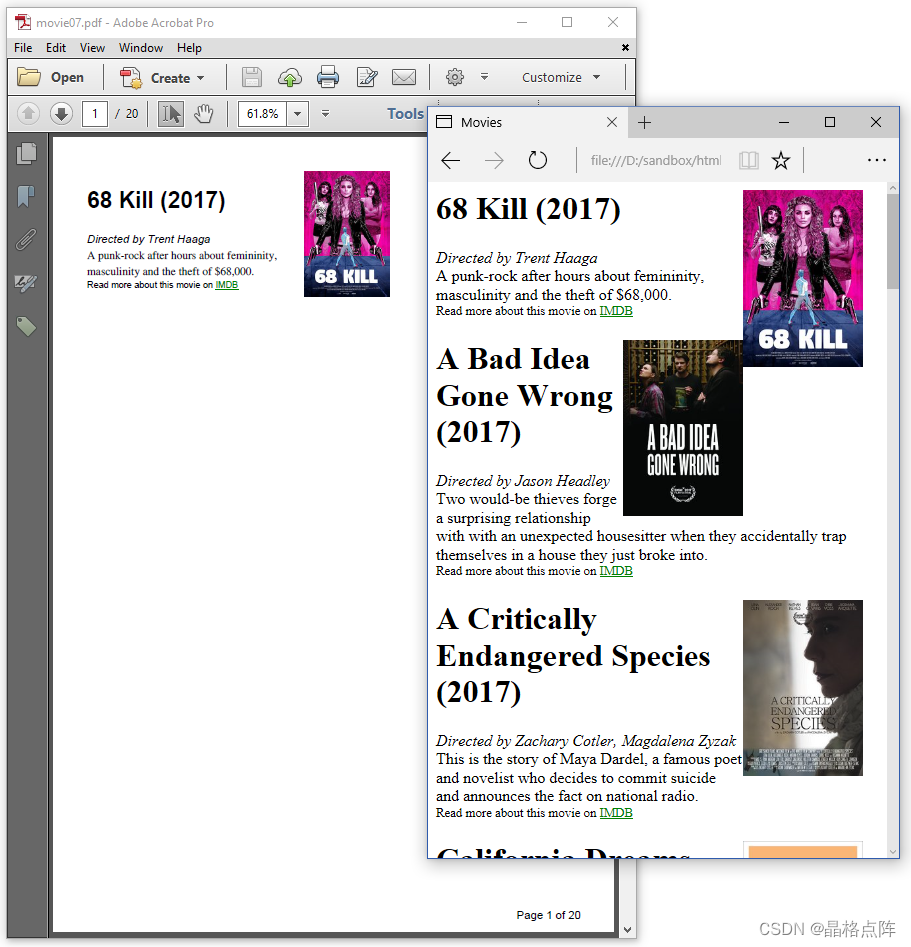The width and height of the screenshot is (911, 947).
Task: Click 'Directed by Zachary Cotler, Magdalena Zyzak' text
Action: click(586, 741)
